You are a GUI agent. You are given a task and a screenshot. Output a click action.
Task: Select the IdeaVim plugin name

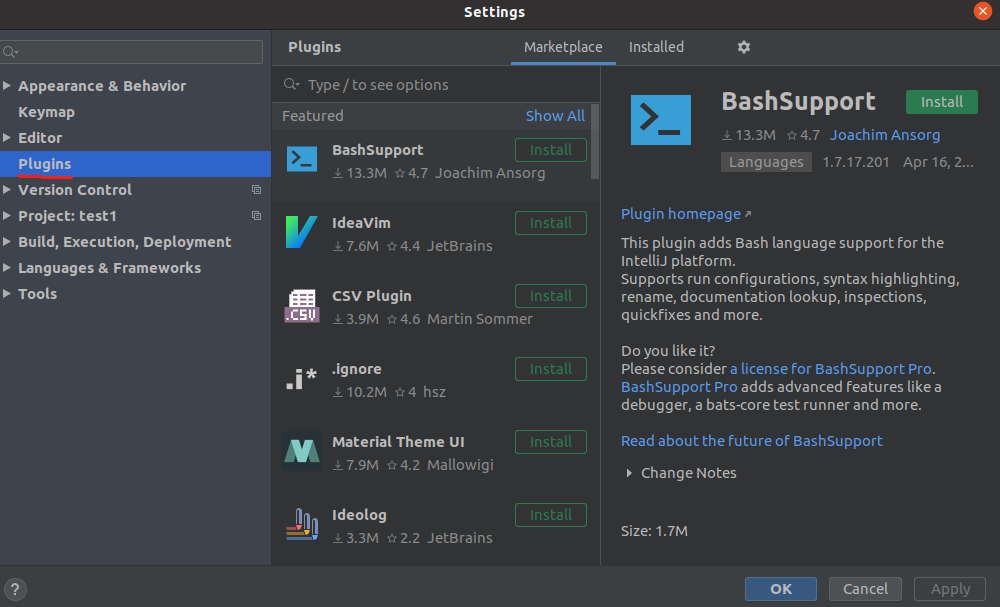pyautogui.click(x=361, y=223)
